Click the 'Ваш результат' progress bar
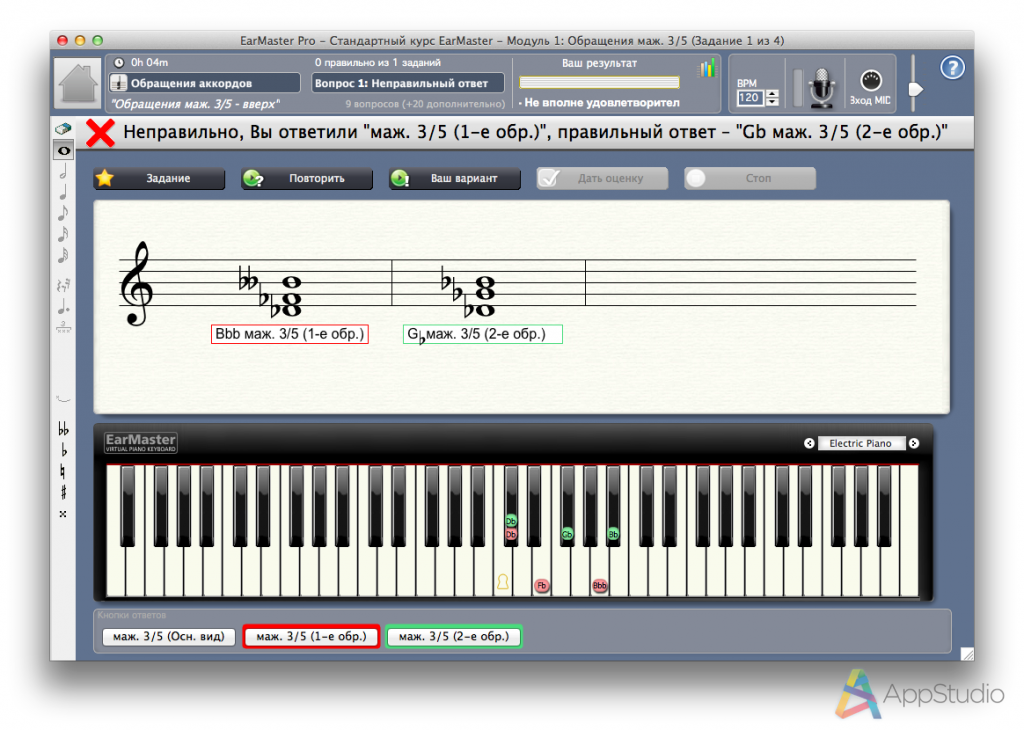The height and width of the screenshot is (730, 1024). pyautogui.click(x=599, y=82)
